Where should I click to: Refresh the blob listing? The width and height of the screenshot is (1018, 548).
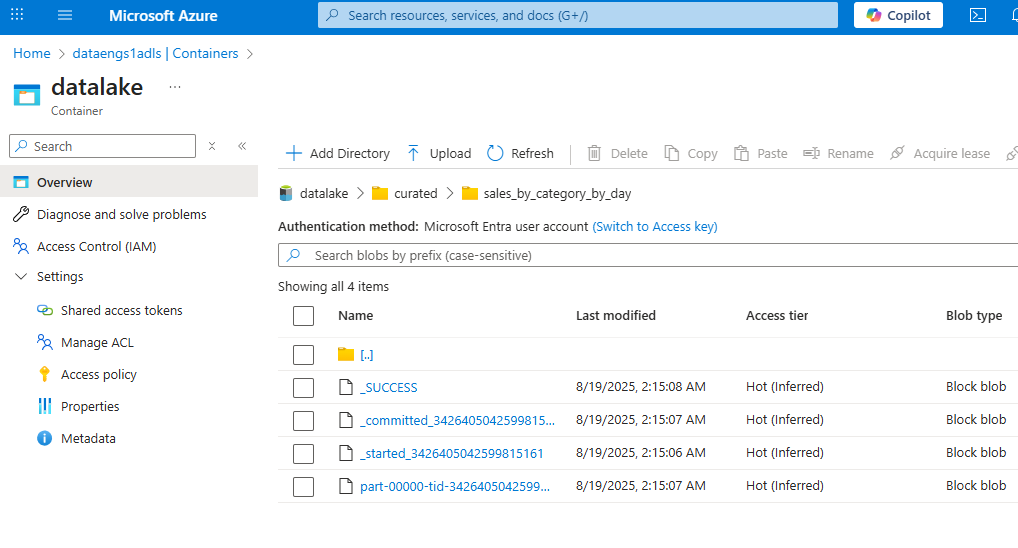click(521, 153)
